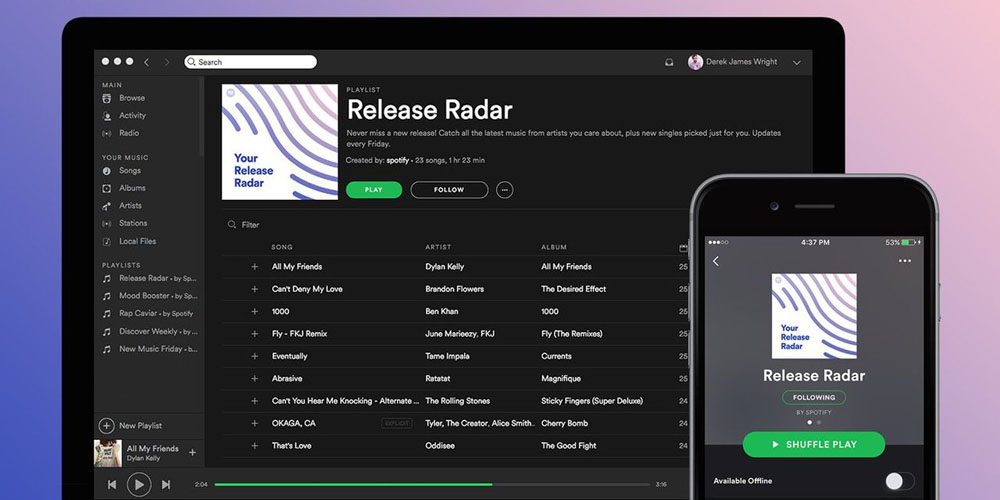Open album Cherry Bomb
The width and height of the screenshot is (1000, 500).
(x=564, y=423)
